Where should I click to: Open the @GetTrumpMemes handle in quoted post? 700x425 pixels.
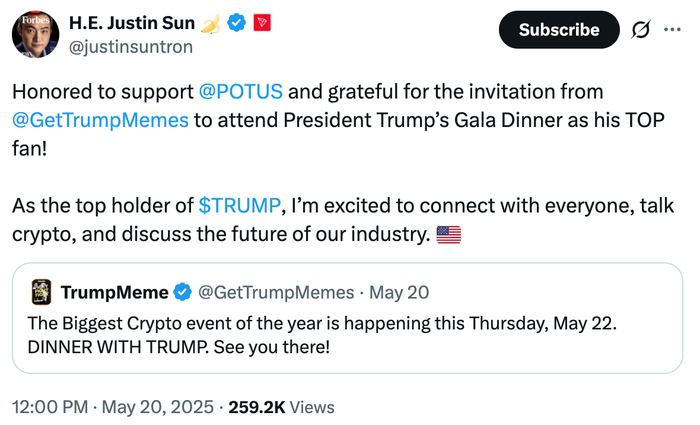(276, 292)
